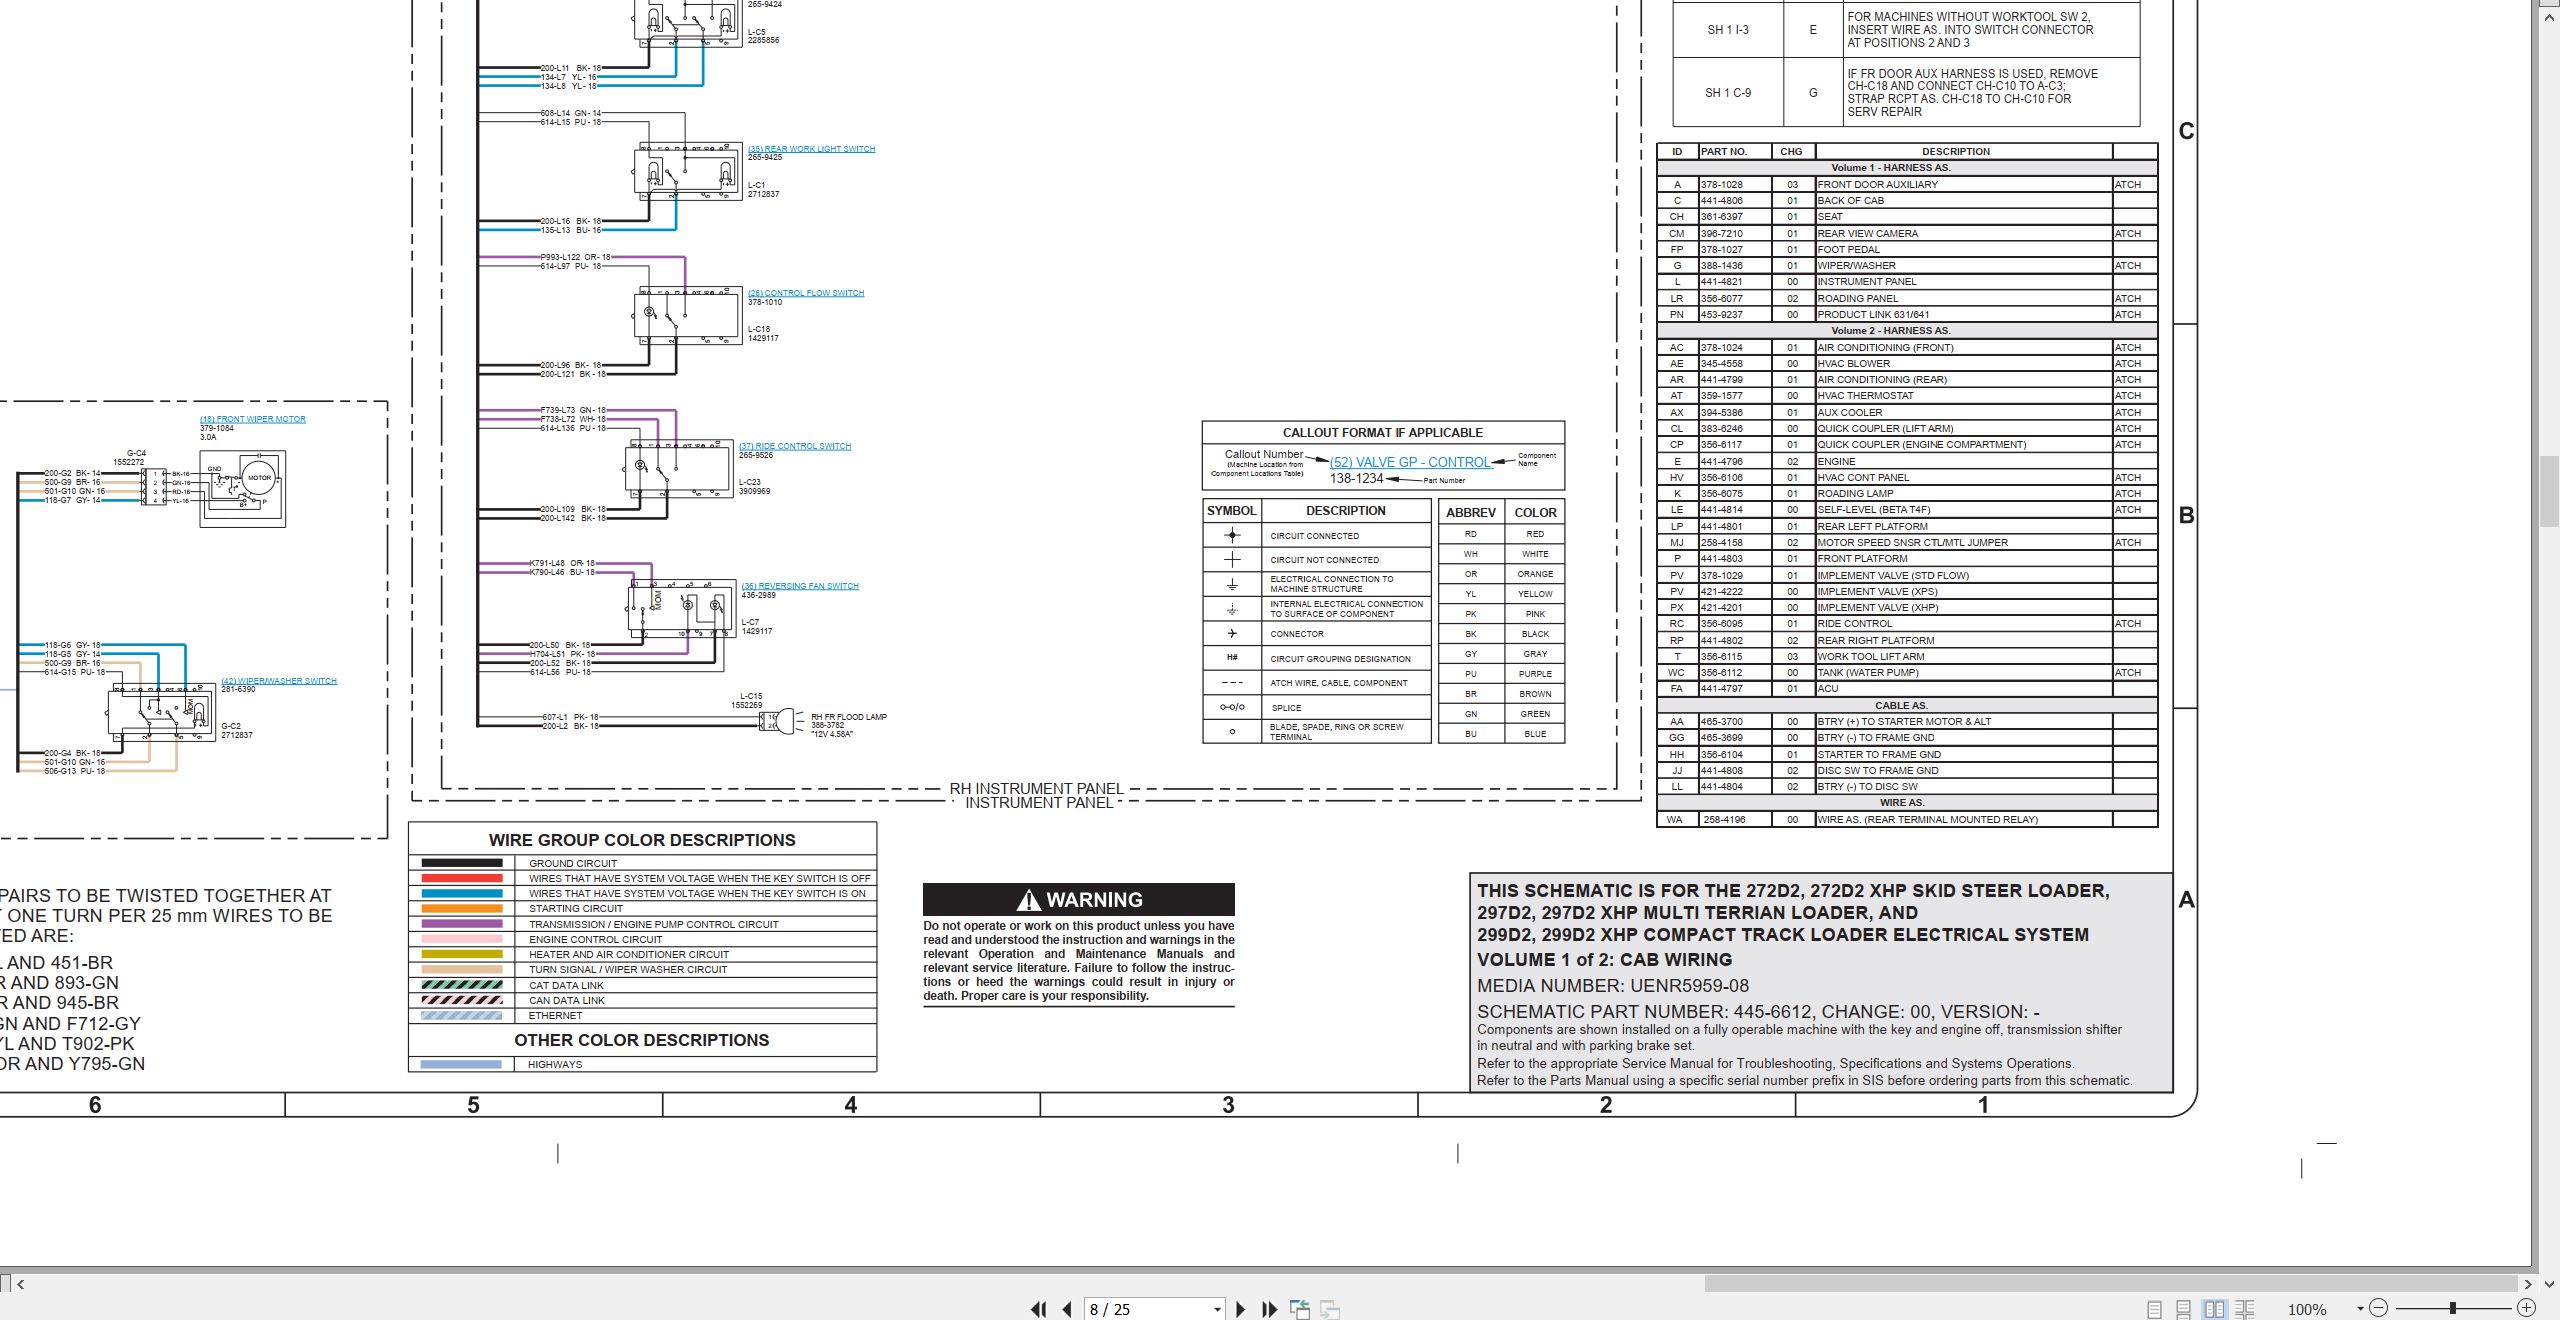Click the previous view button
This screenshot has width=2560, height=1320.
(x=1300, y=1309)
